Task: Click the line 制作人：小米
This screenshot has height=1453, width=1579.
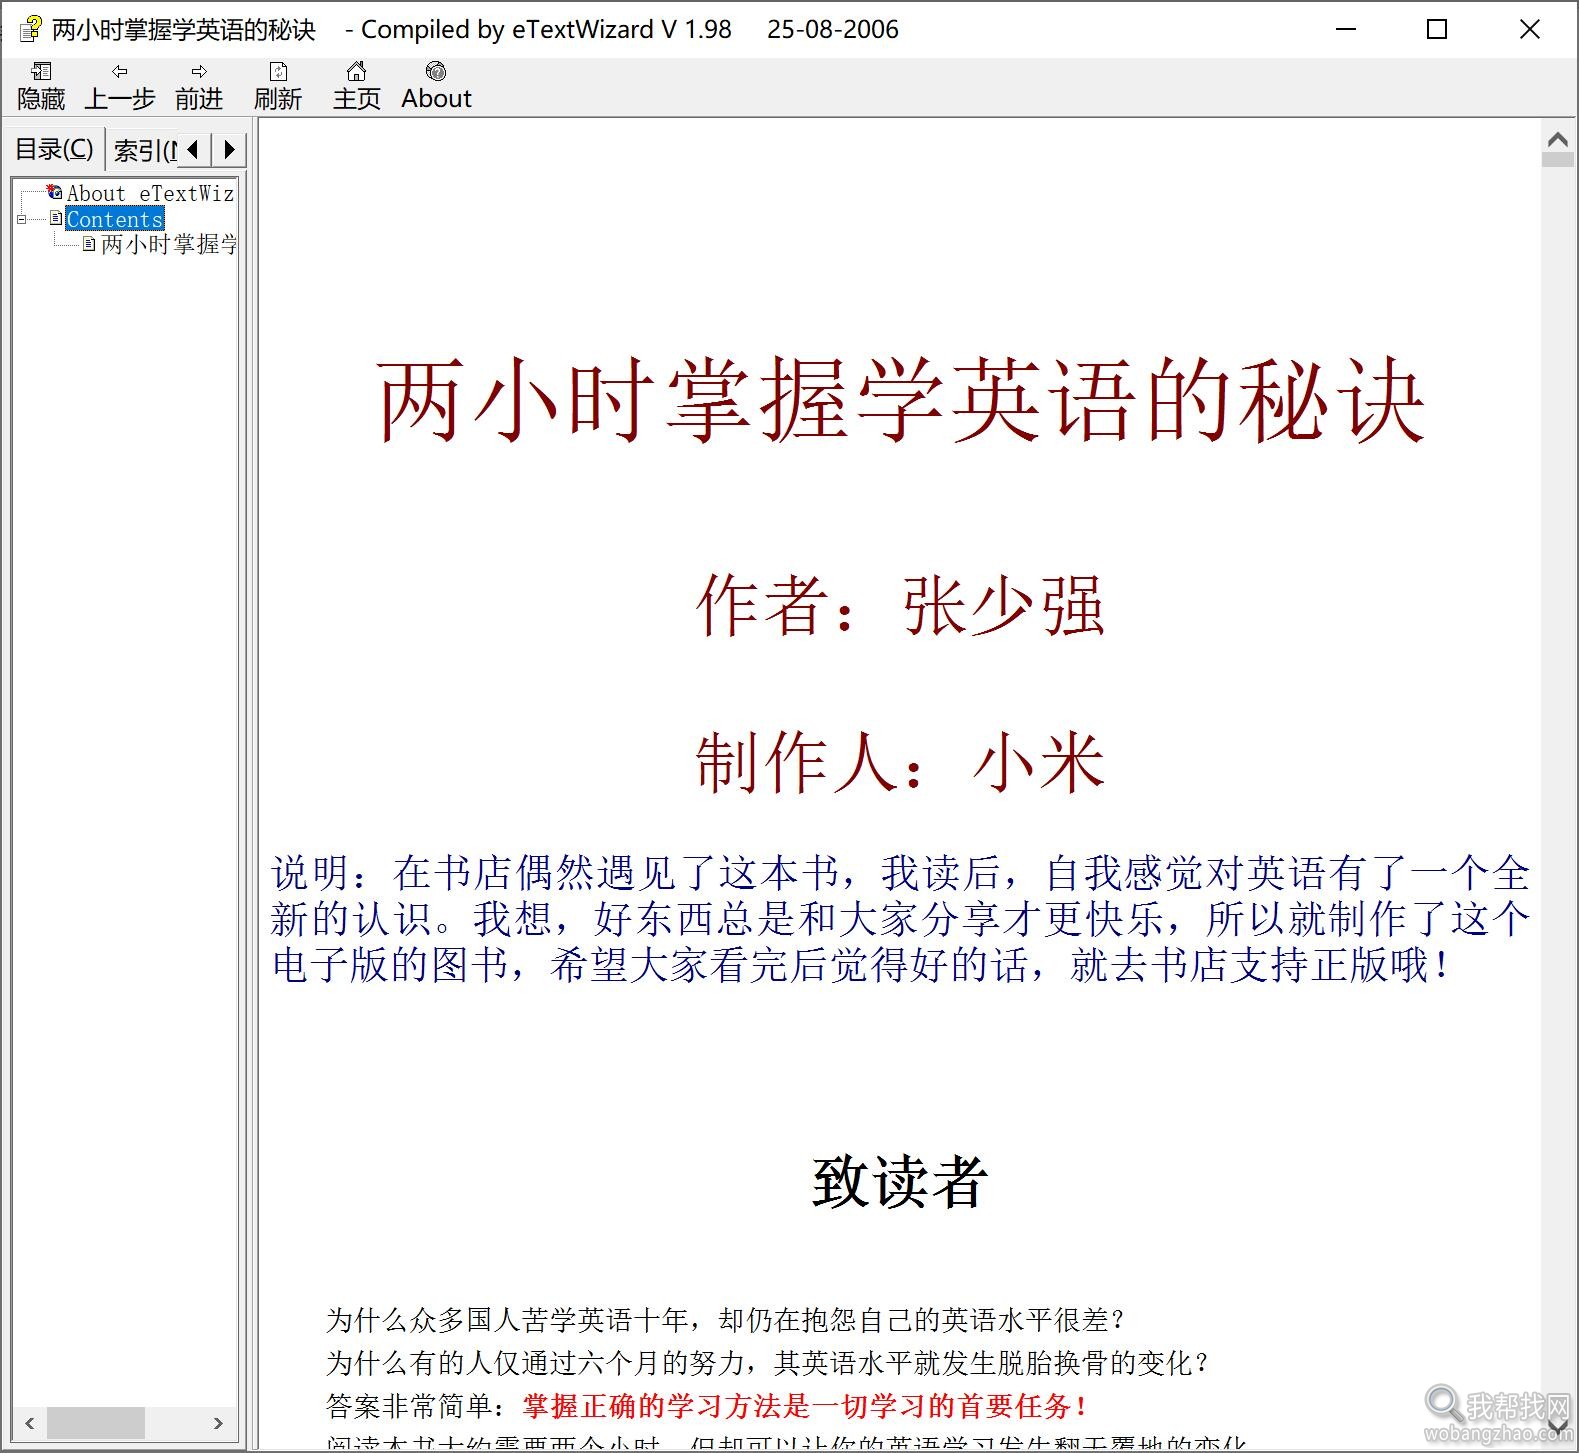Action: 900,762
